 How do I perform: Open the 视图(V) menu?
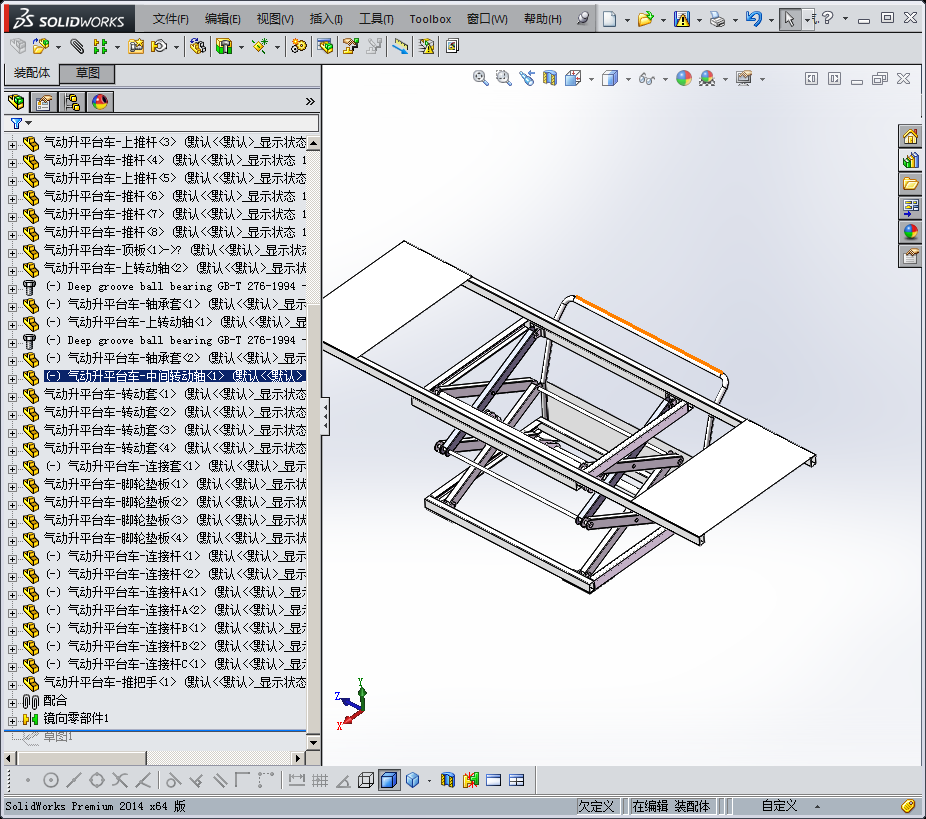[275, 19]
